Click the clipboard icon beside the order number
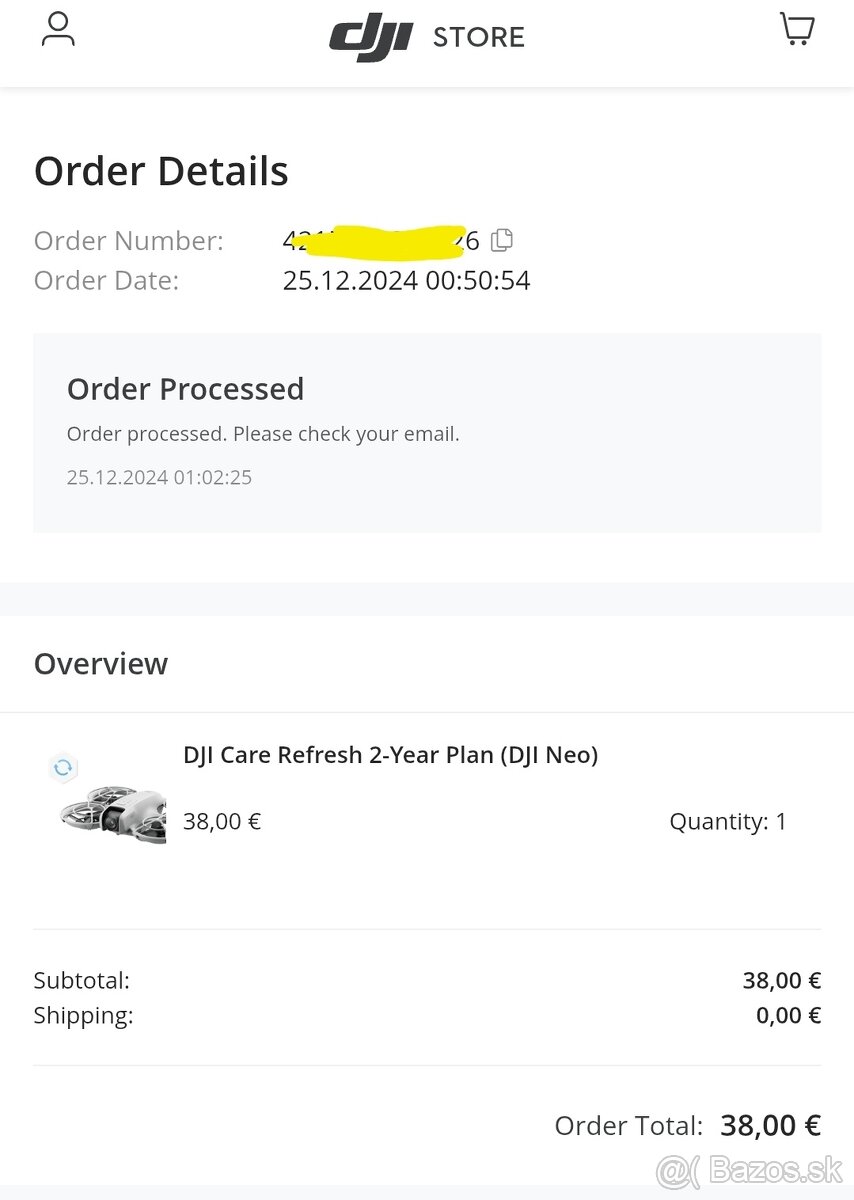Viewport: 854px width, 1200px height. [501, 240]
